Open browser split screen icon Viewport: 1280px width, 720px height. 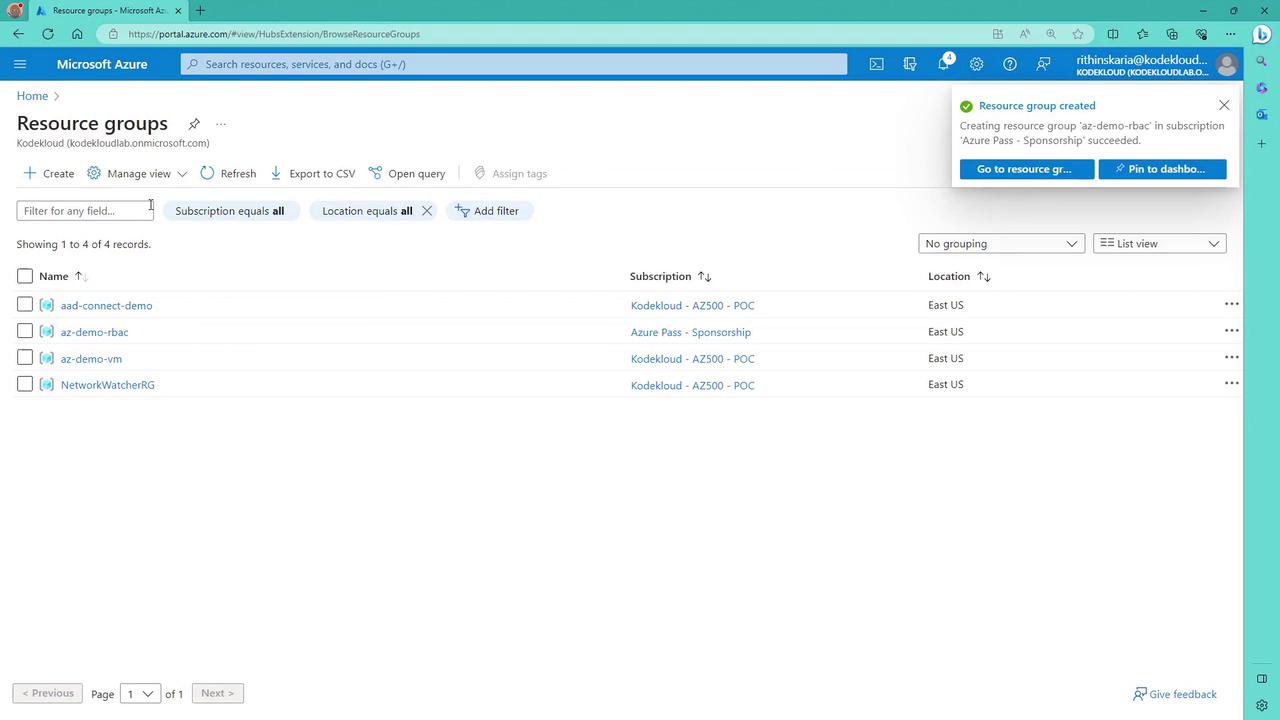click(x=1113, y=34)
